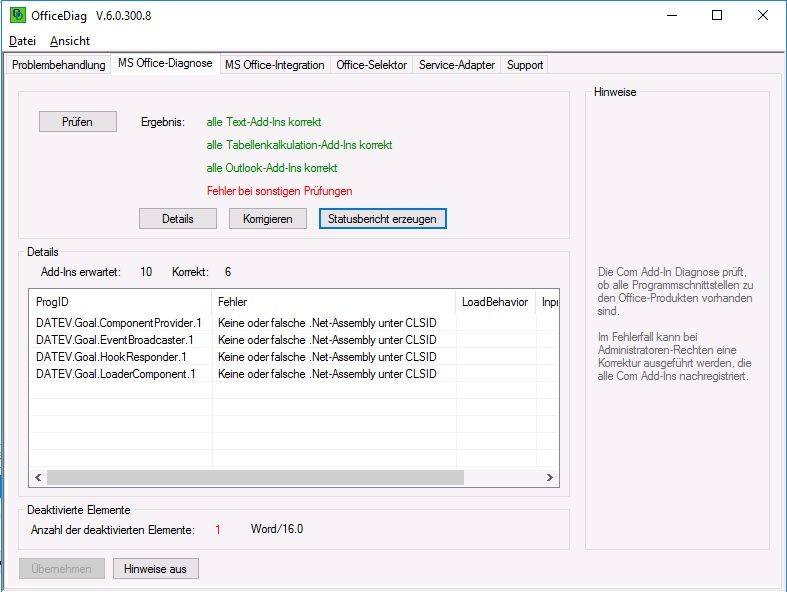Open the Ansicht menu
Screen dimensions: 787x592
click(x=70, y=41)
